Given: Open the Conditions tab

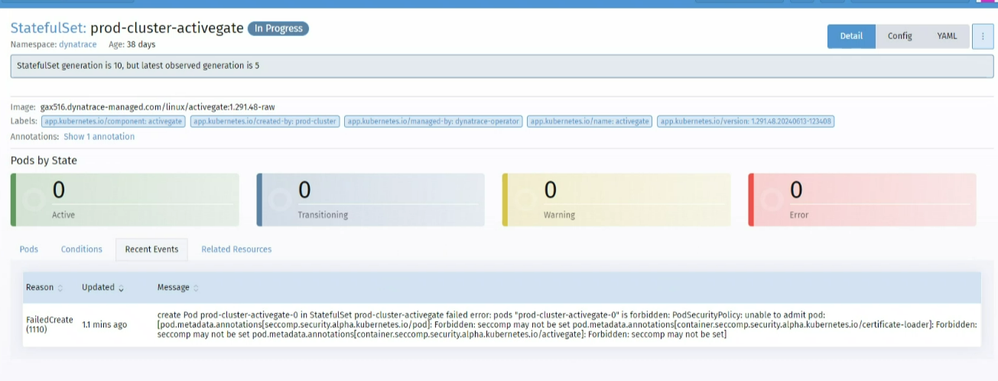Looking at the screenshot, I should 81,249.
